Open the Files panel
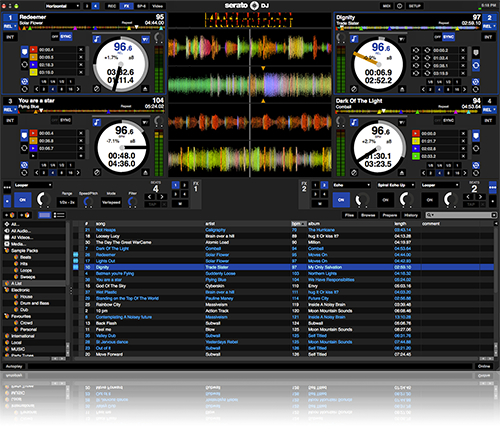Viewport: 500px width, 440px height. 349,215
